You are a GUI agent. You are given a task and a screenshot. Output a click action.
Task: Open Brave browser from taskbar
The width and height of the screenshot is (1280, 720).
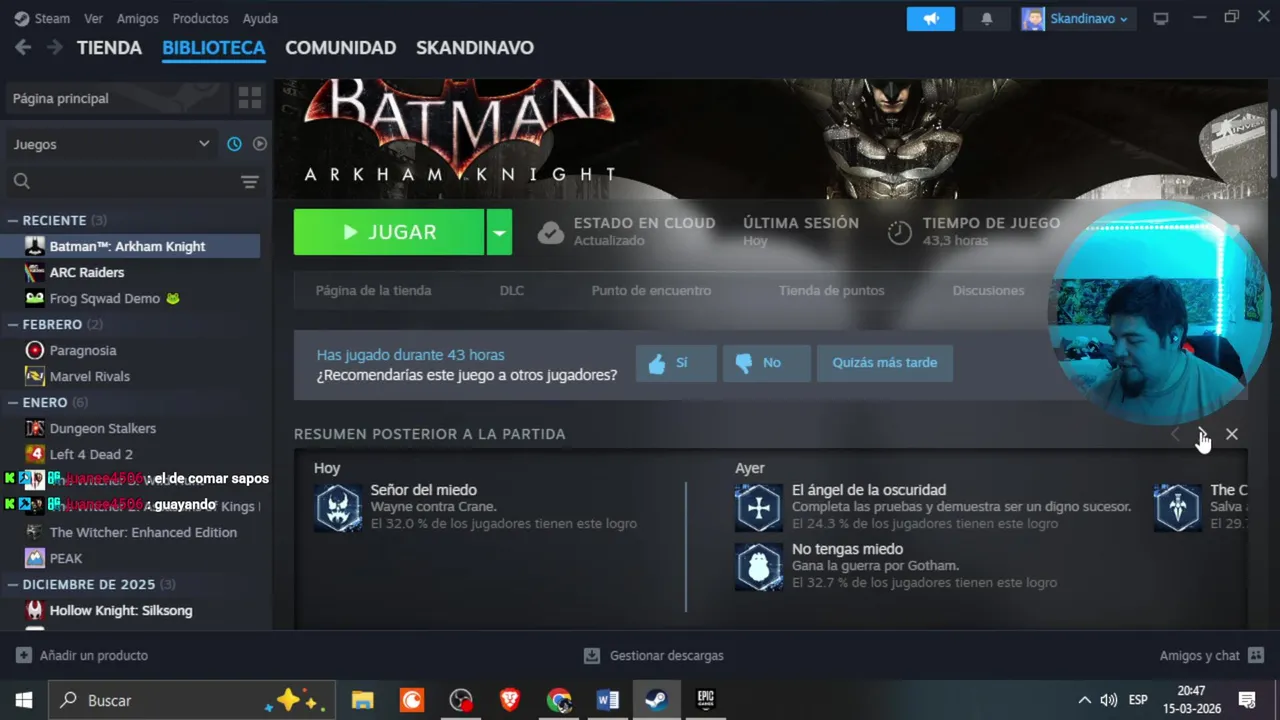tap(510, 700)
